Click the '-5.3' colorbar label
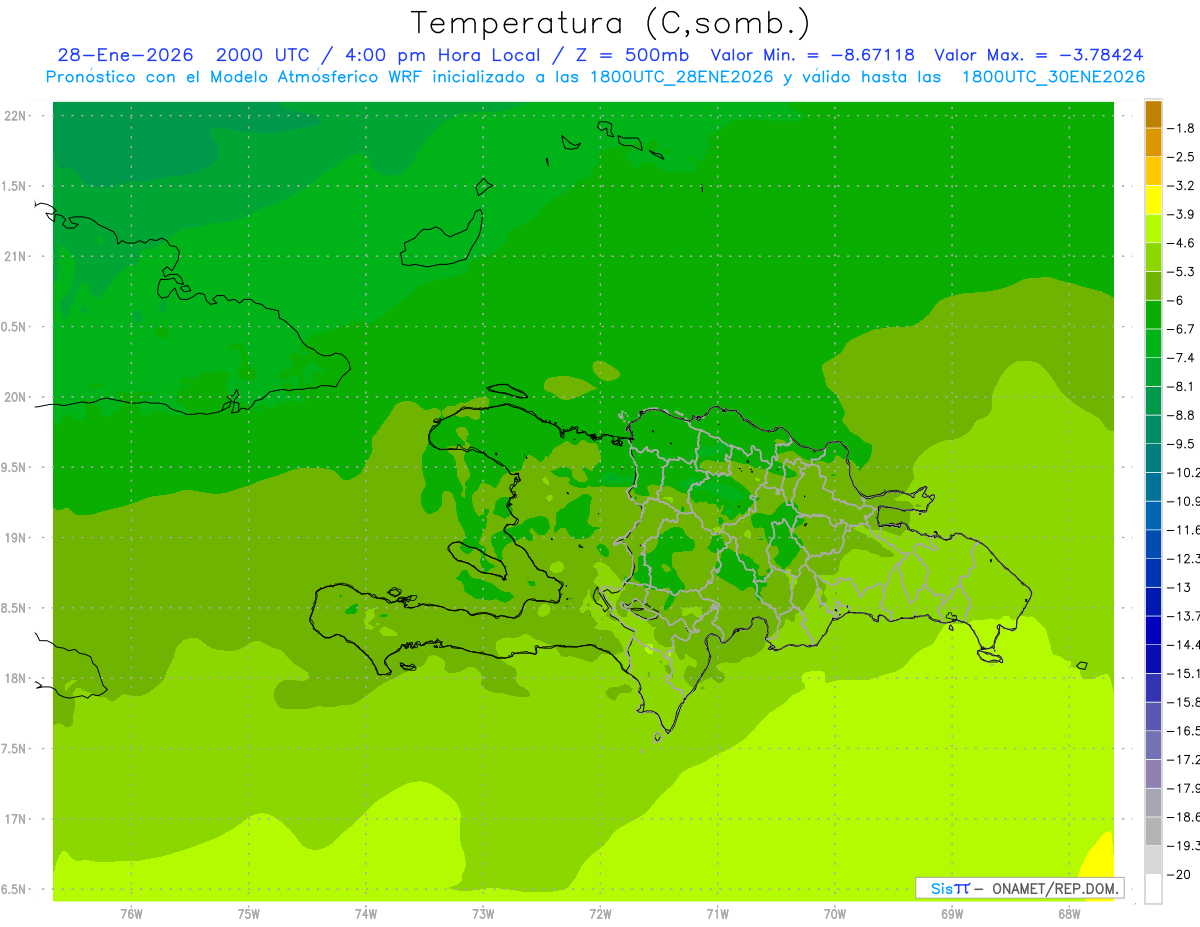This screenshot has height=927, width=1200. tap(1181, 271)
